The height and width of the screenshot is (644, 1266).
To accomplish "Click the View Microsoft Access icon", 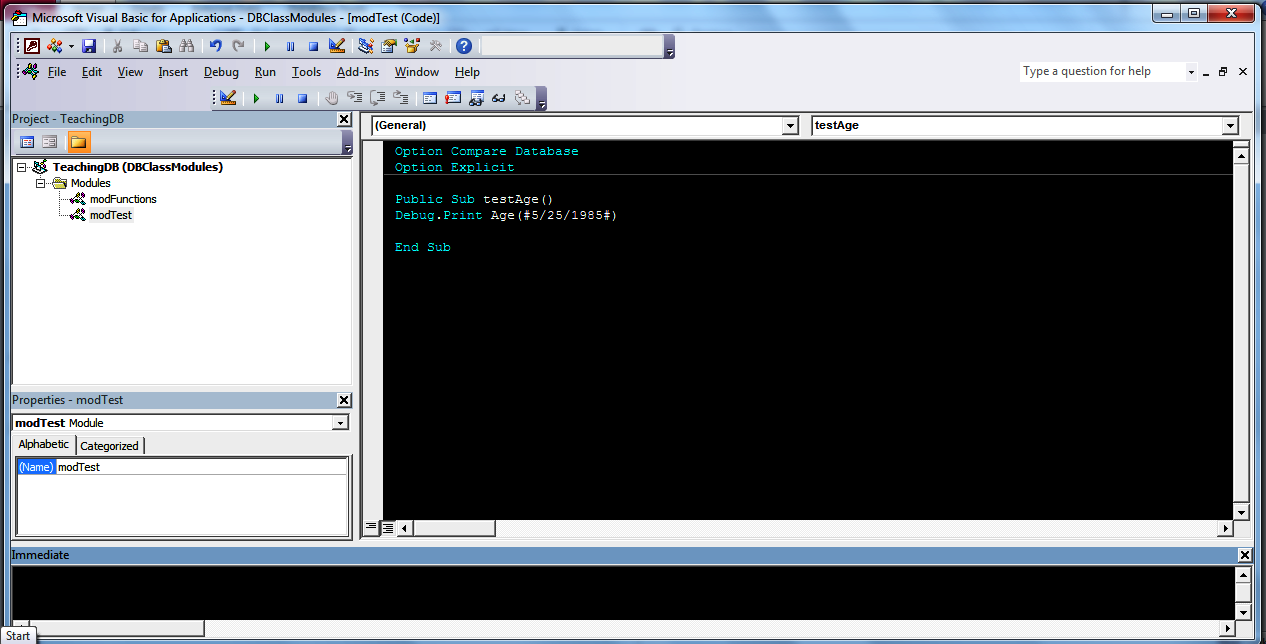I will pos(32,46).
